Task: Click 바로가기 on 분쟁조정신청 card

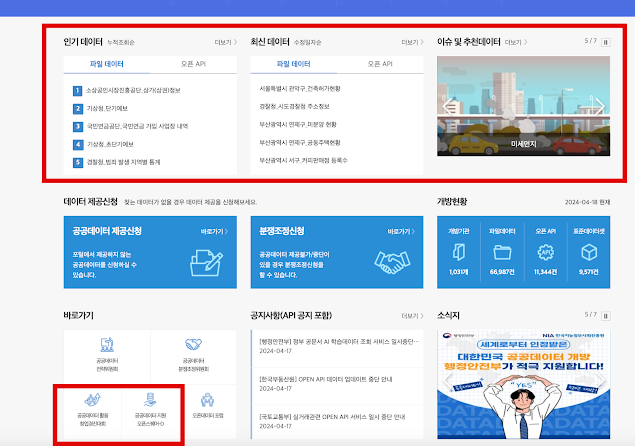Action: (401, 232)
